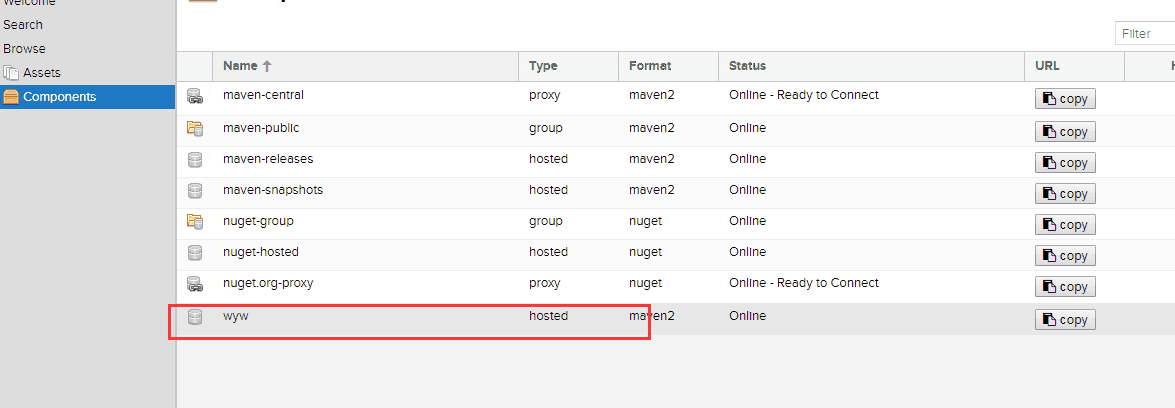Open Assets in the sidebar
Viewport: 1175px width, 408px height.
pyautogui.click(x=42, y=73)
